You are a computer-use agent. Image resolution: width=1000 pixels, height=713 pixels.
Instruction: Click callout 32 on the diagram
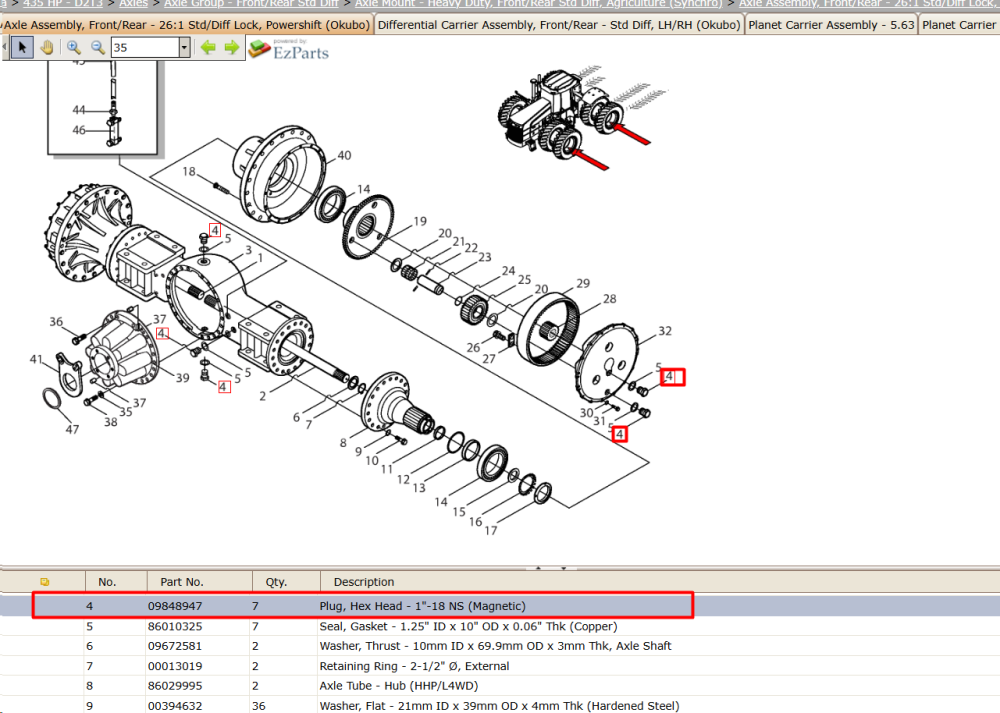click(x=665, y=330)
